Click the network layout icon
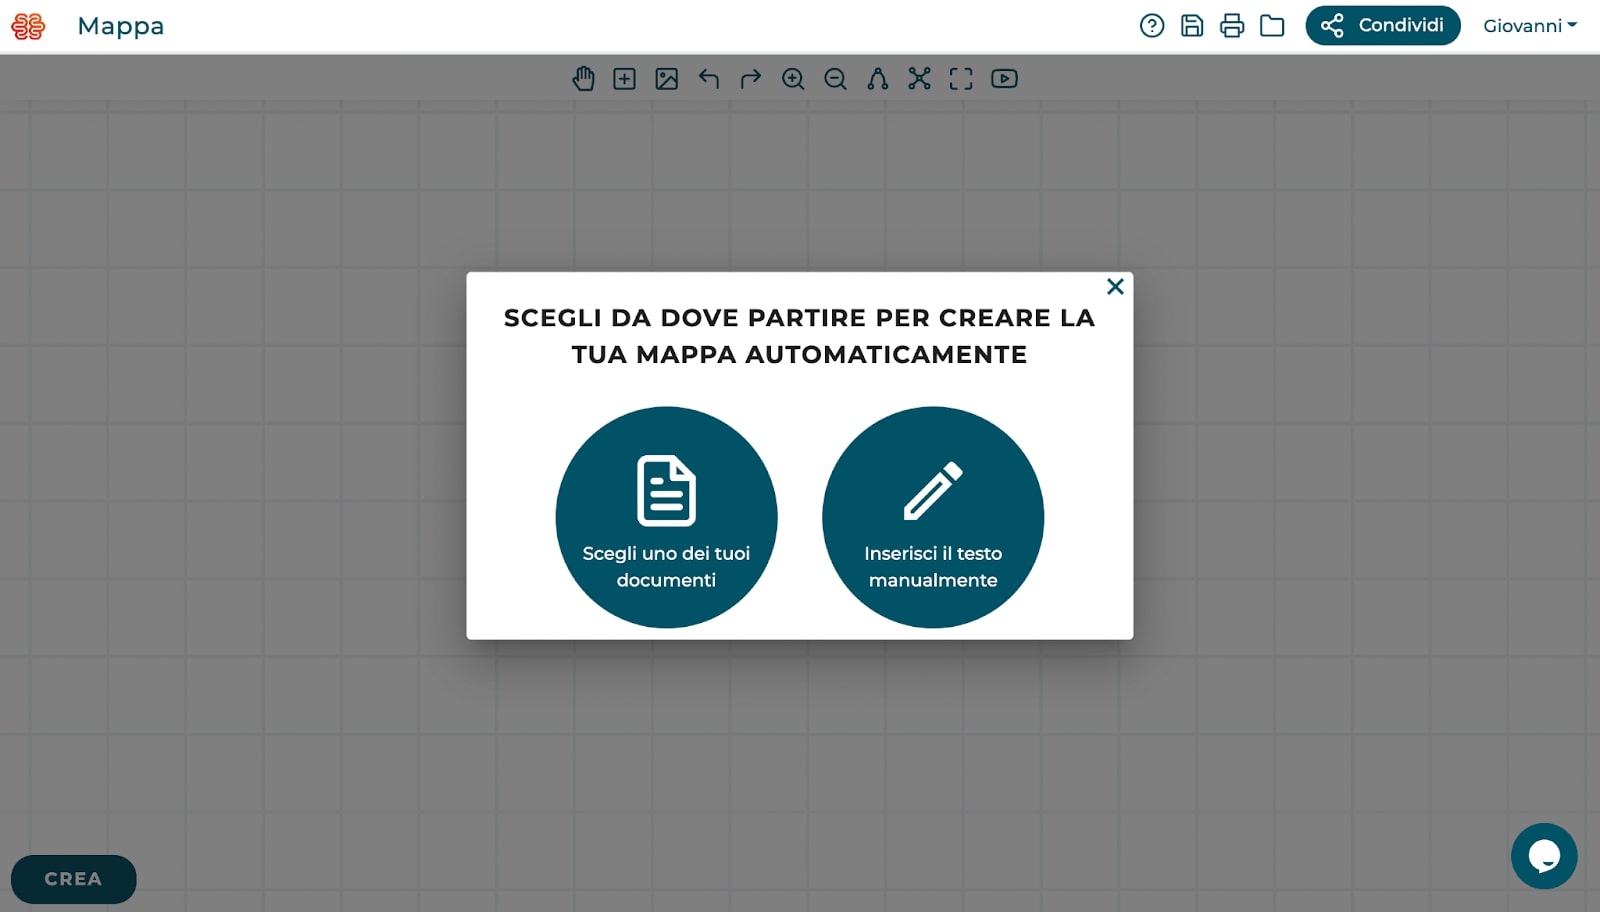This screenshot has width=1600, height=912. click(x=920, y=79)
